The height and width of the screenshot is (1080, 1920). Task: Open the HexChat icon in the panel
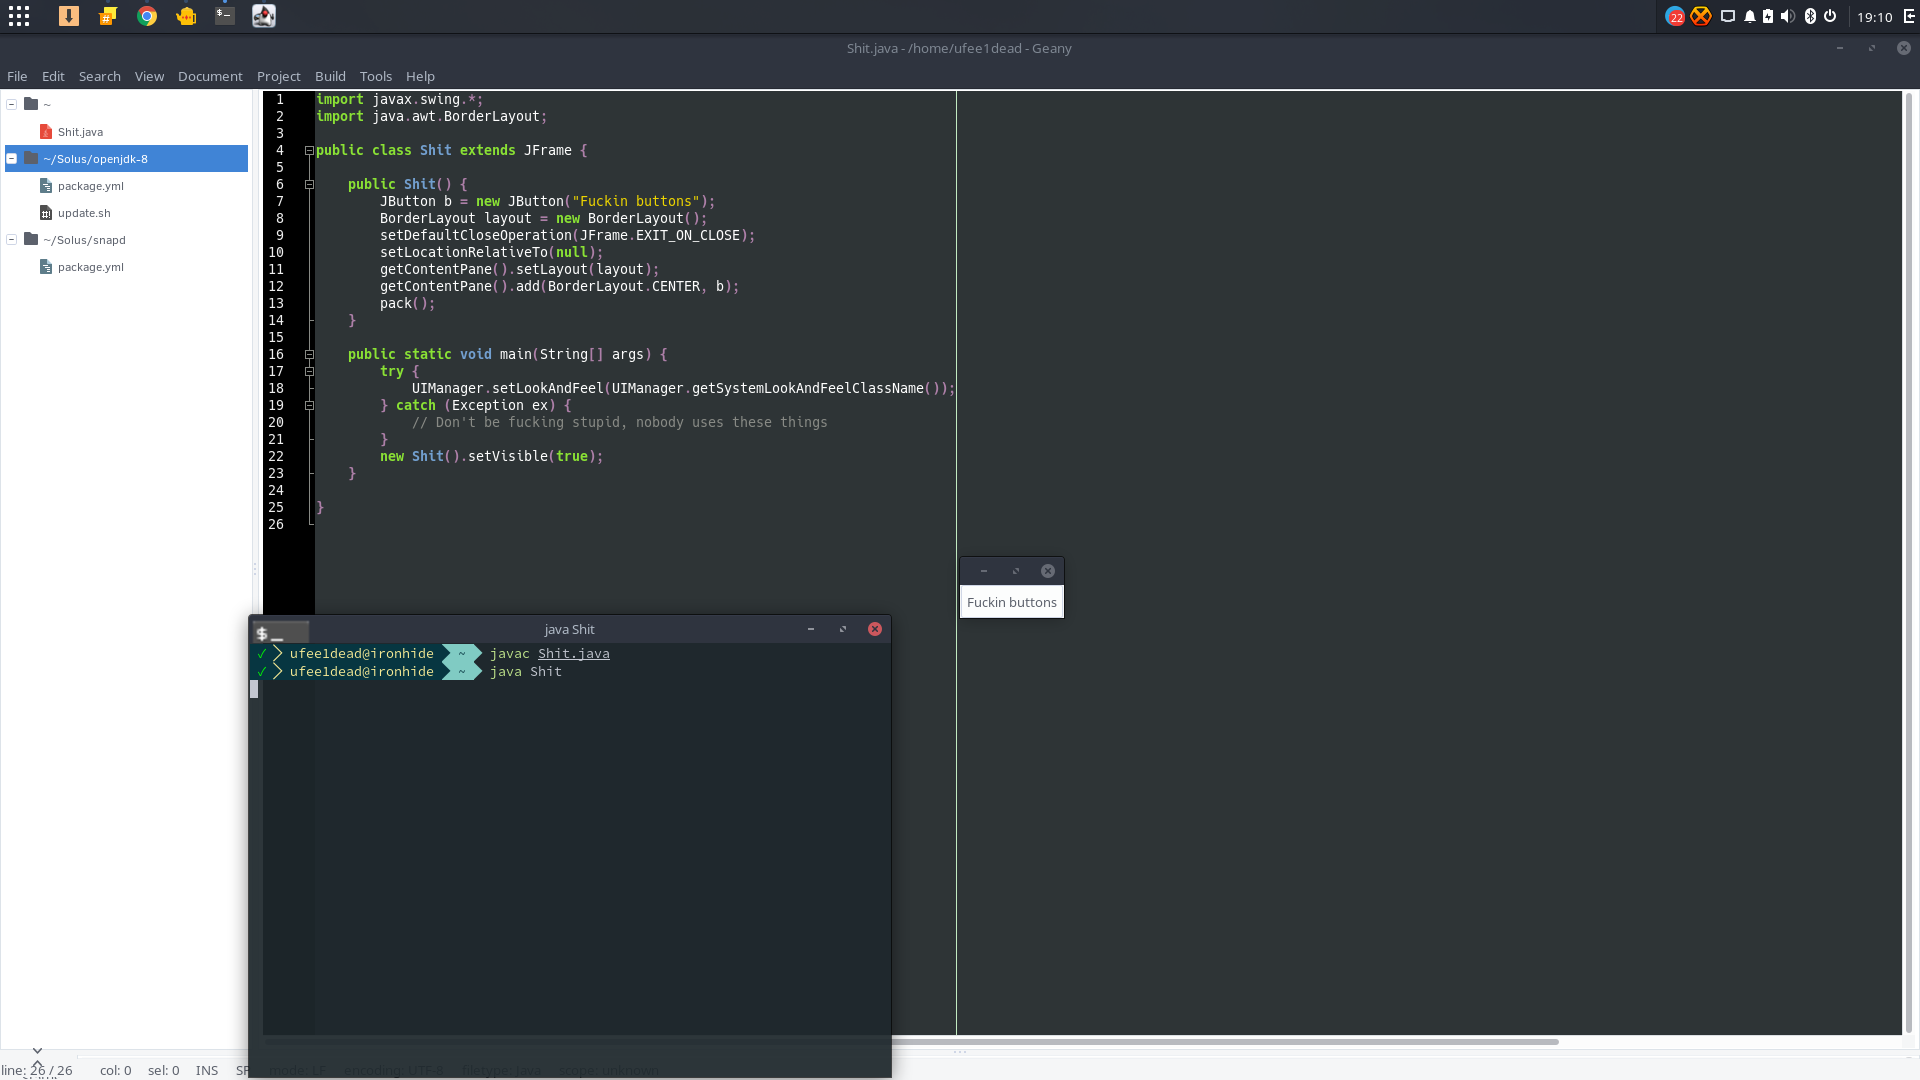tap(108, 16)
